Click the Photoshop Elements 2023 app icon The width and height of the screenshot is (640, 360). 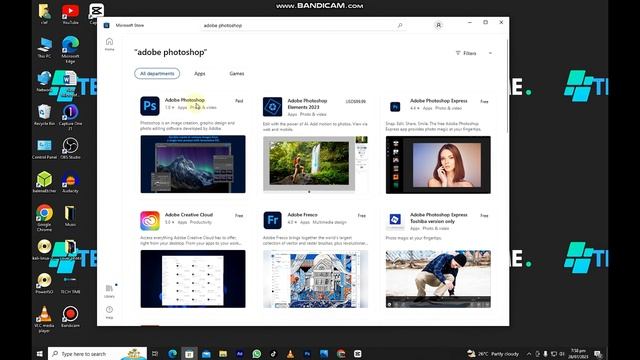pyautogui.click(x=272, y=107)
